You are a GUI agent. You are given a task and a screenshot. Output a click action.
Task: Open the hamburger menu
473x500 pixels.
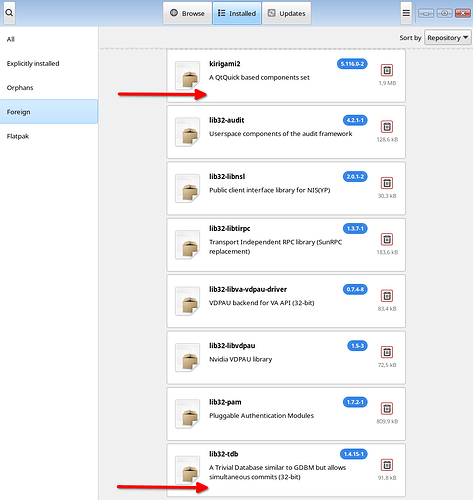pyautogui.click(x=406, y=13)
